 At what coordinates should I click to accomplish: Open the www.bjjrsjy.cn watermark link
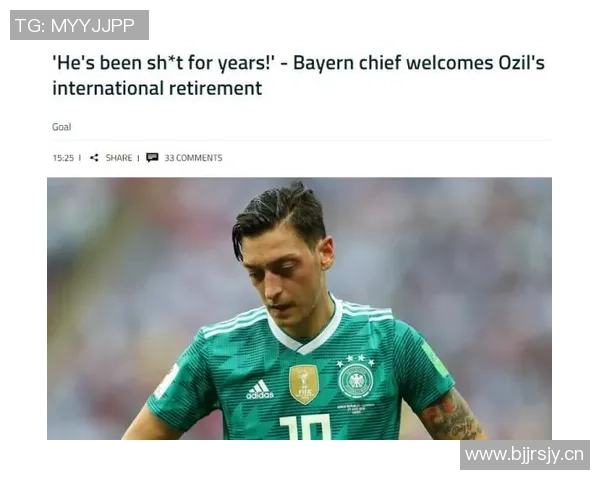click(525, 455)
